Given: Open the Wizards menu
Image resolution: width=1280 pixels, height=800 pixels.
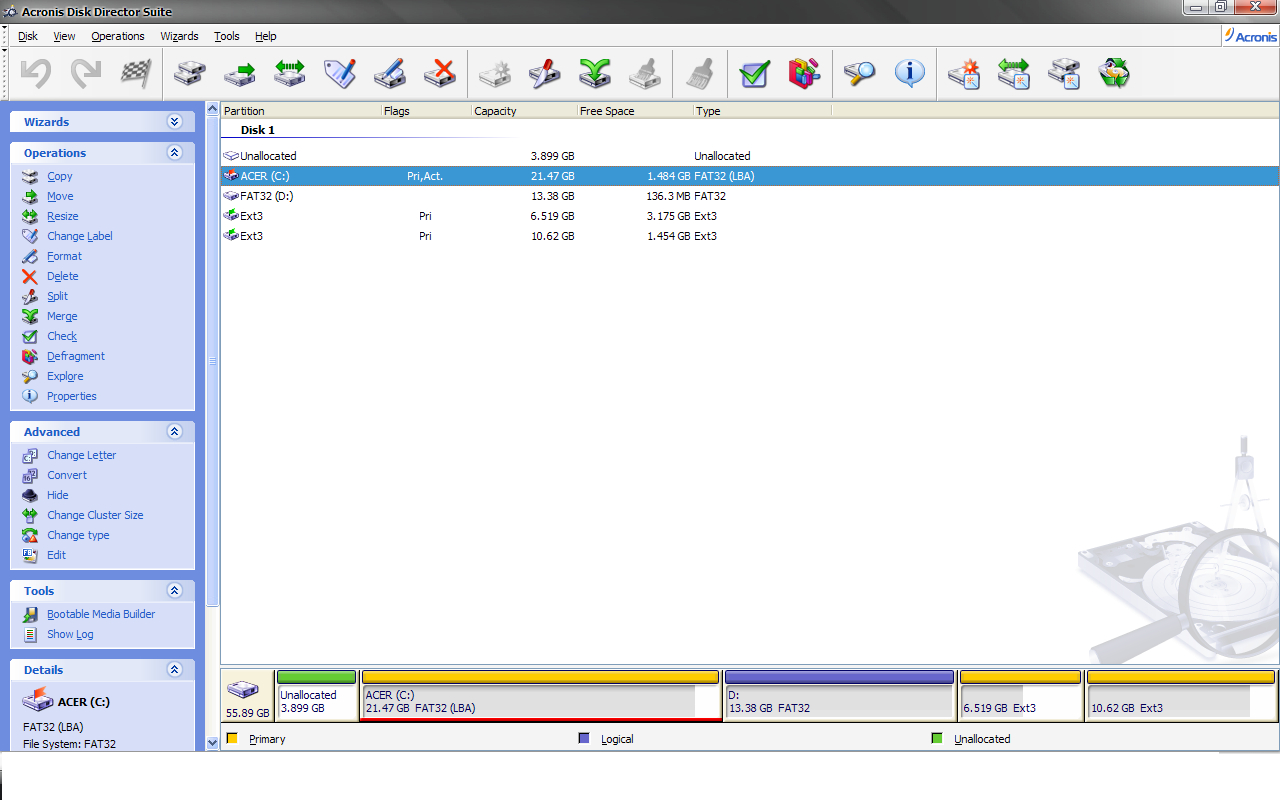Looking at the screenshot, I should [x=179, y=36].
